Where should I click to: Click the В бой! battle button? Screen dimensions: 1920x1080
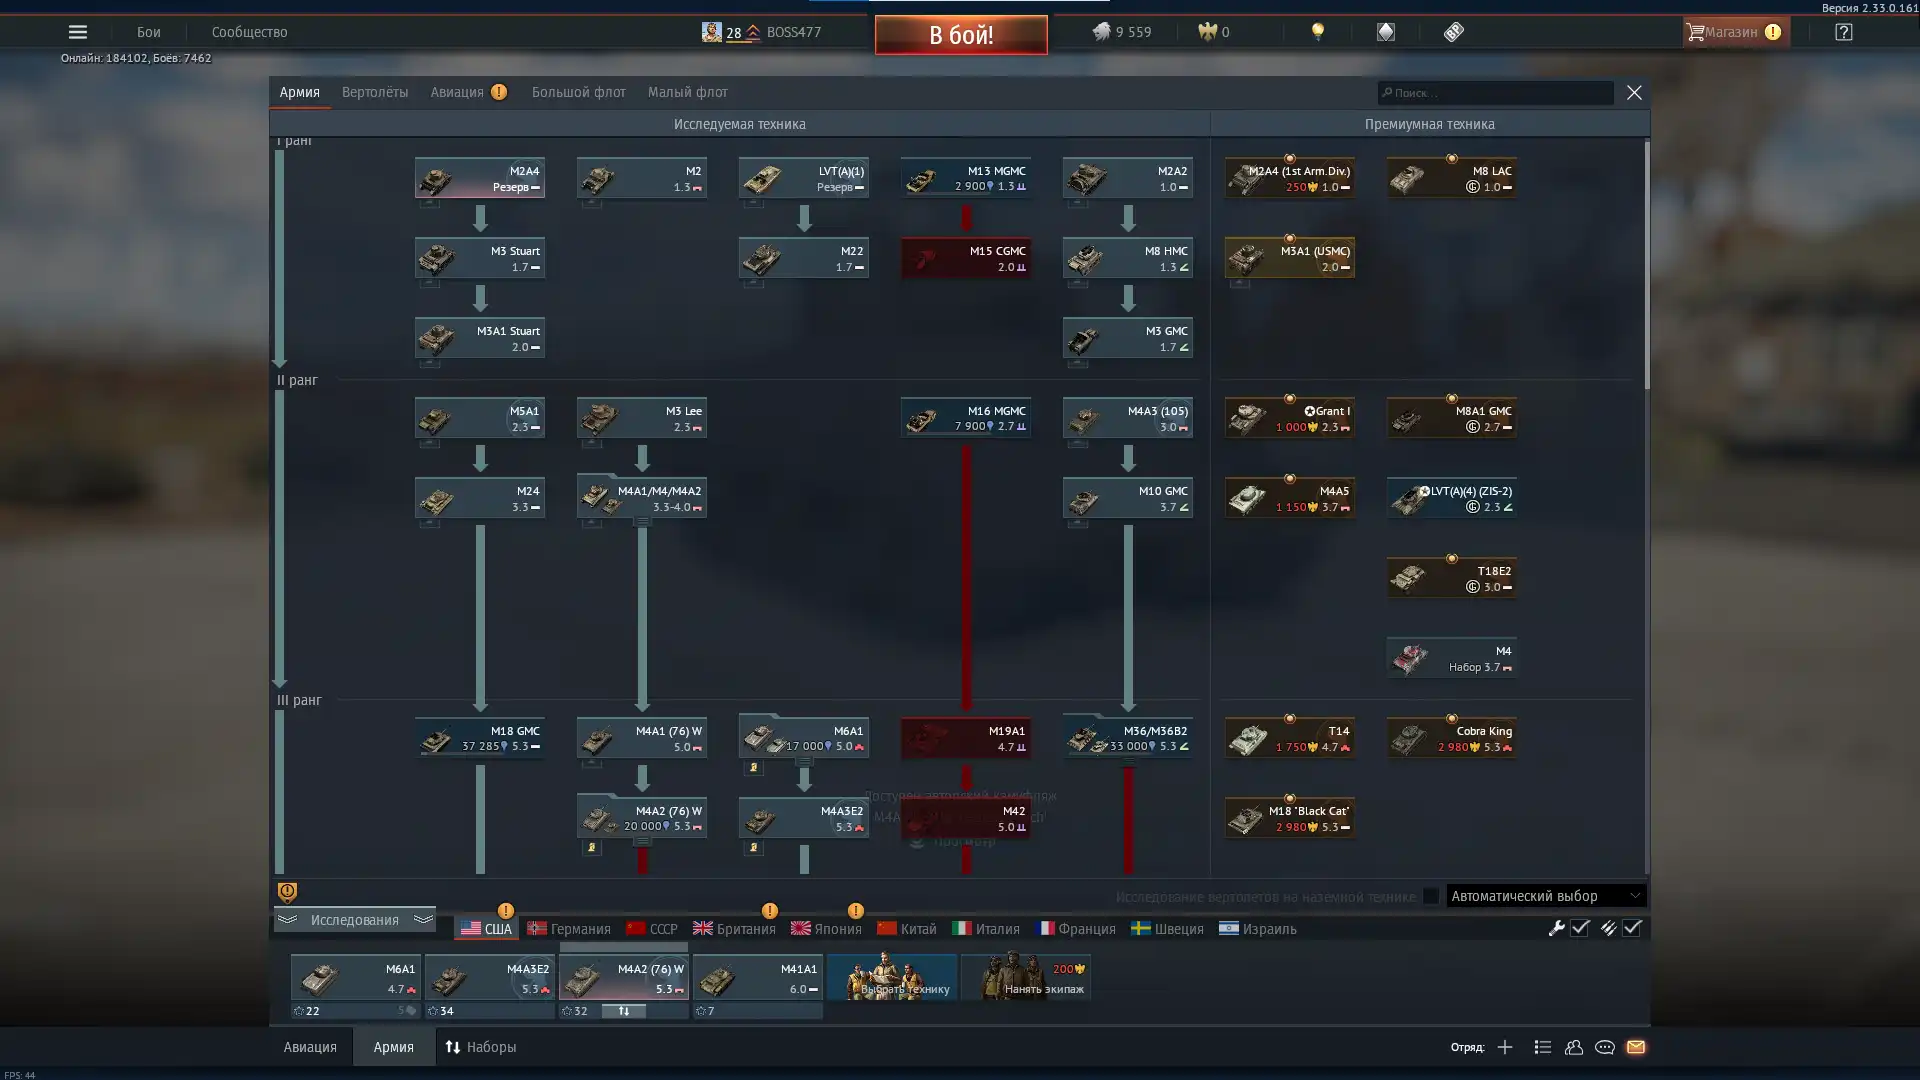[961, 35]
